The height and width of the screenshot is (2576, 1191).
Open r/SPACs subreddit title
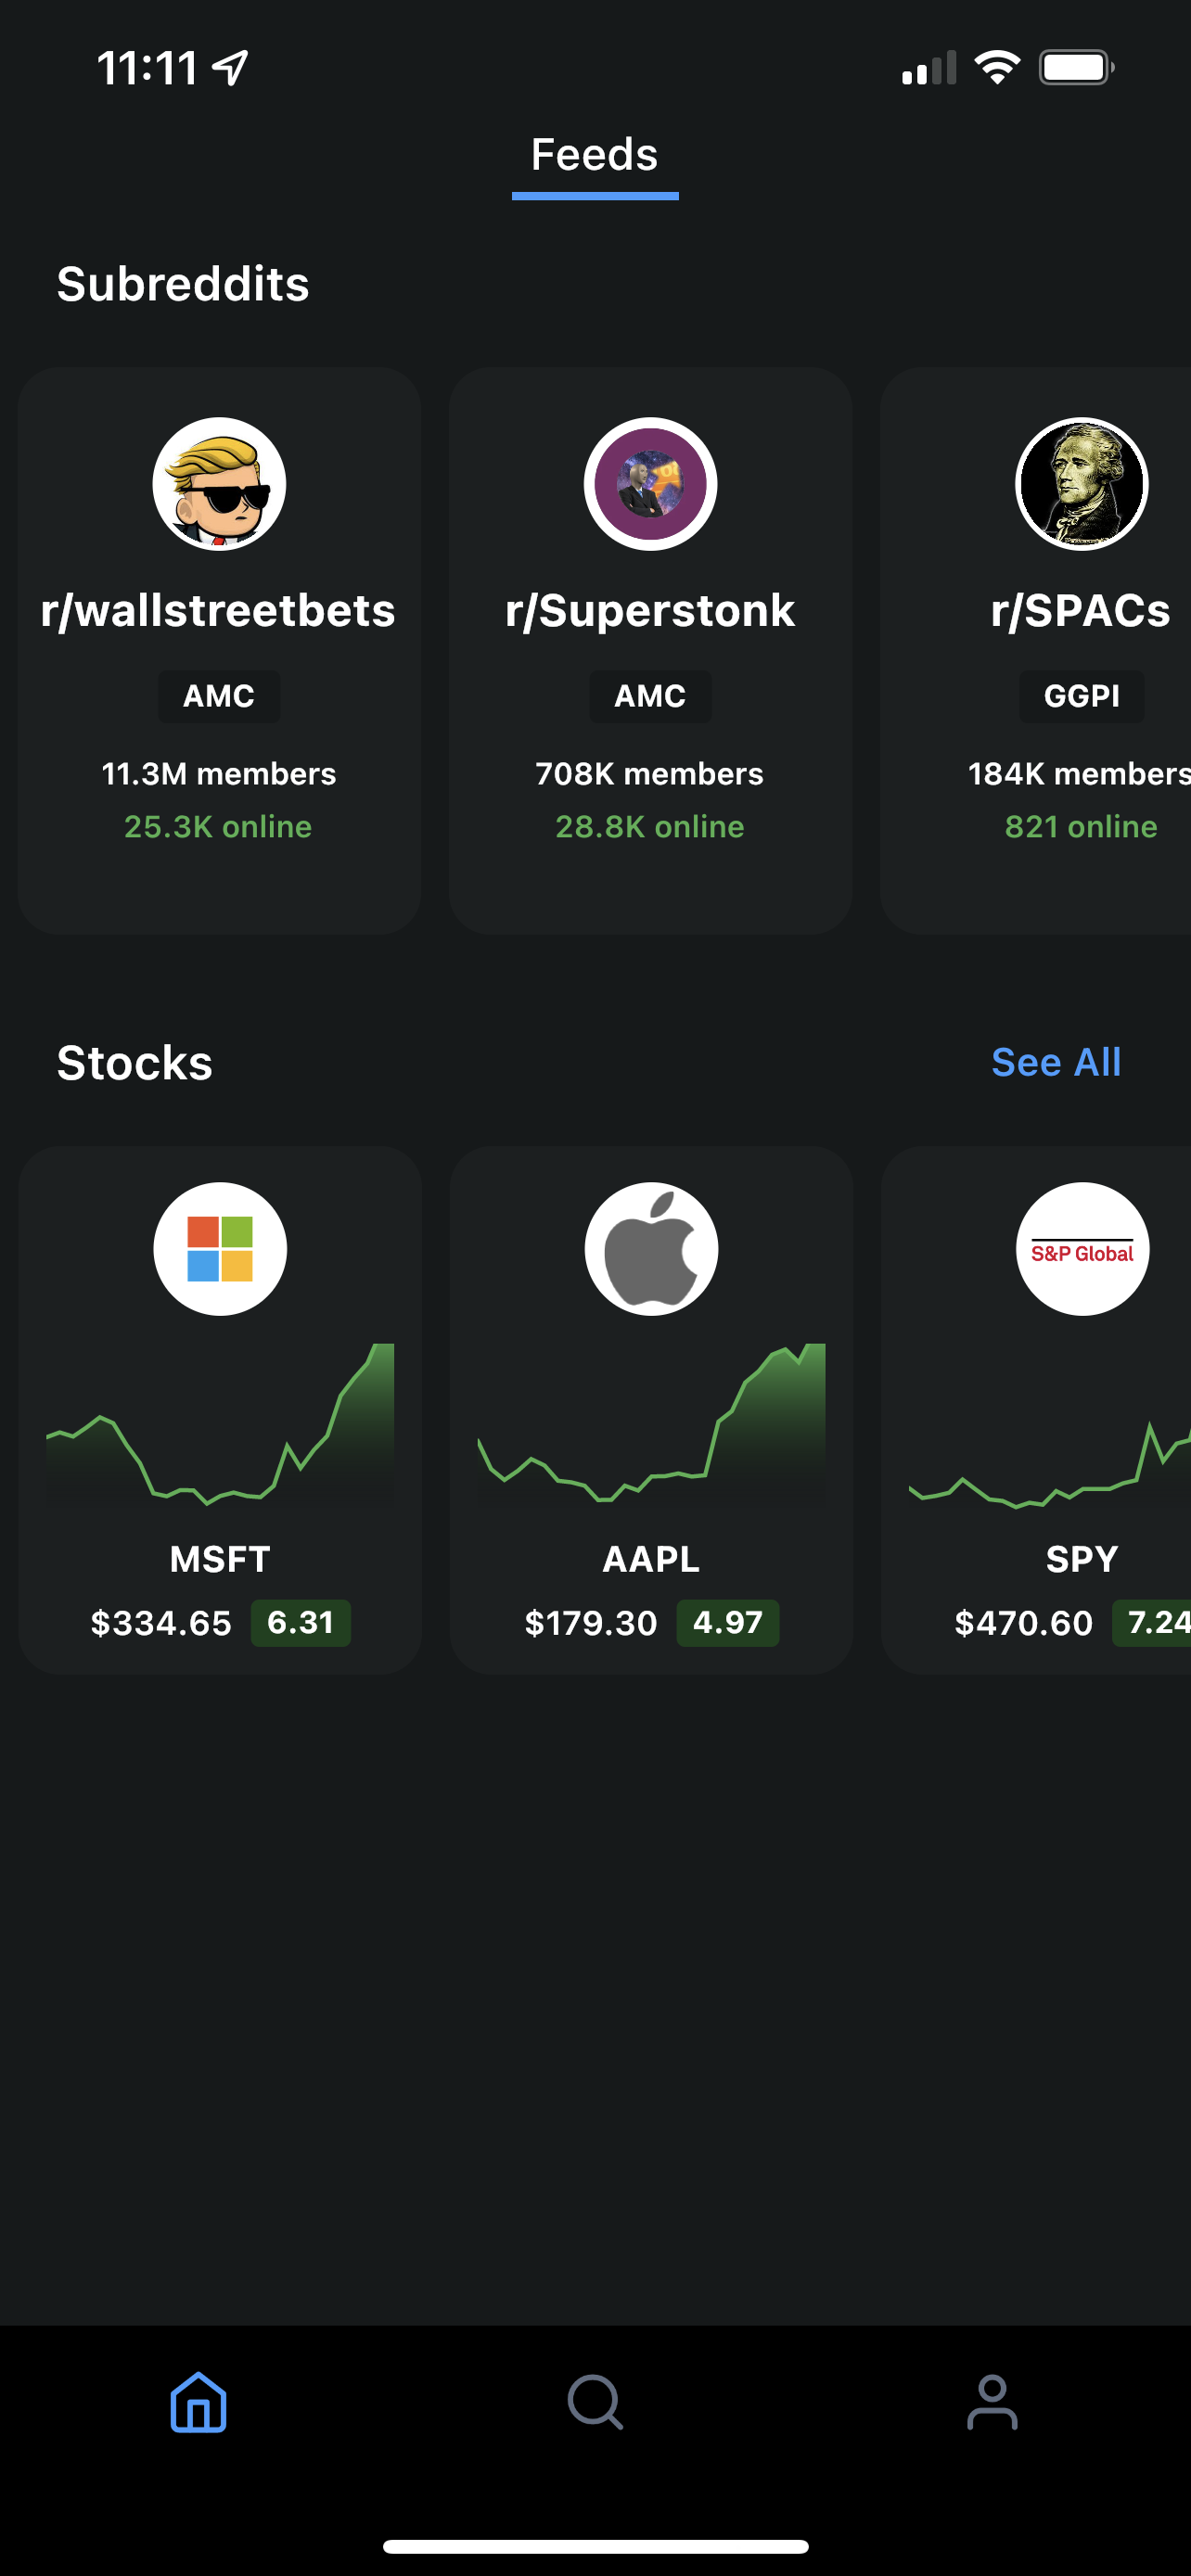coord(1080,611)
